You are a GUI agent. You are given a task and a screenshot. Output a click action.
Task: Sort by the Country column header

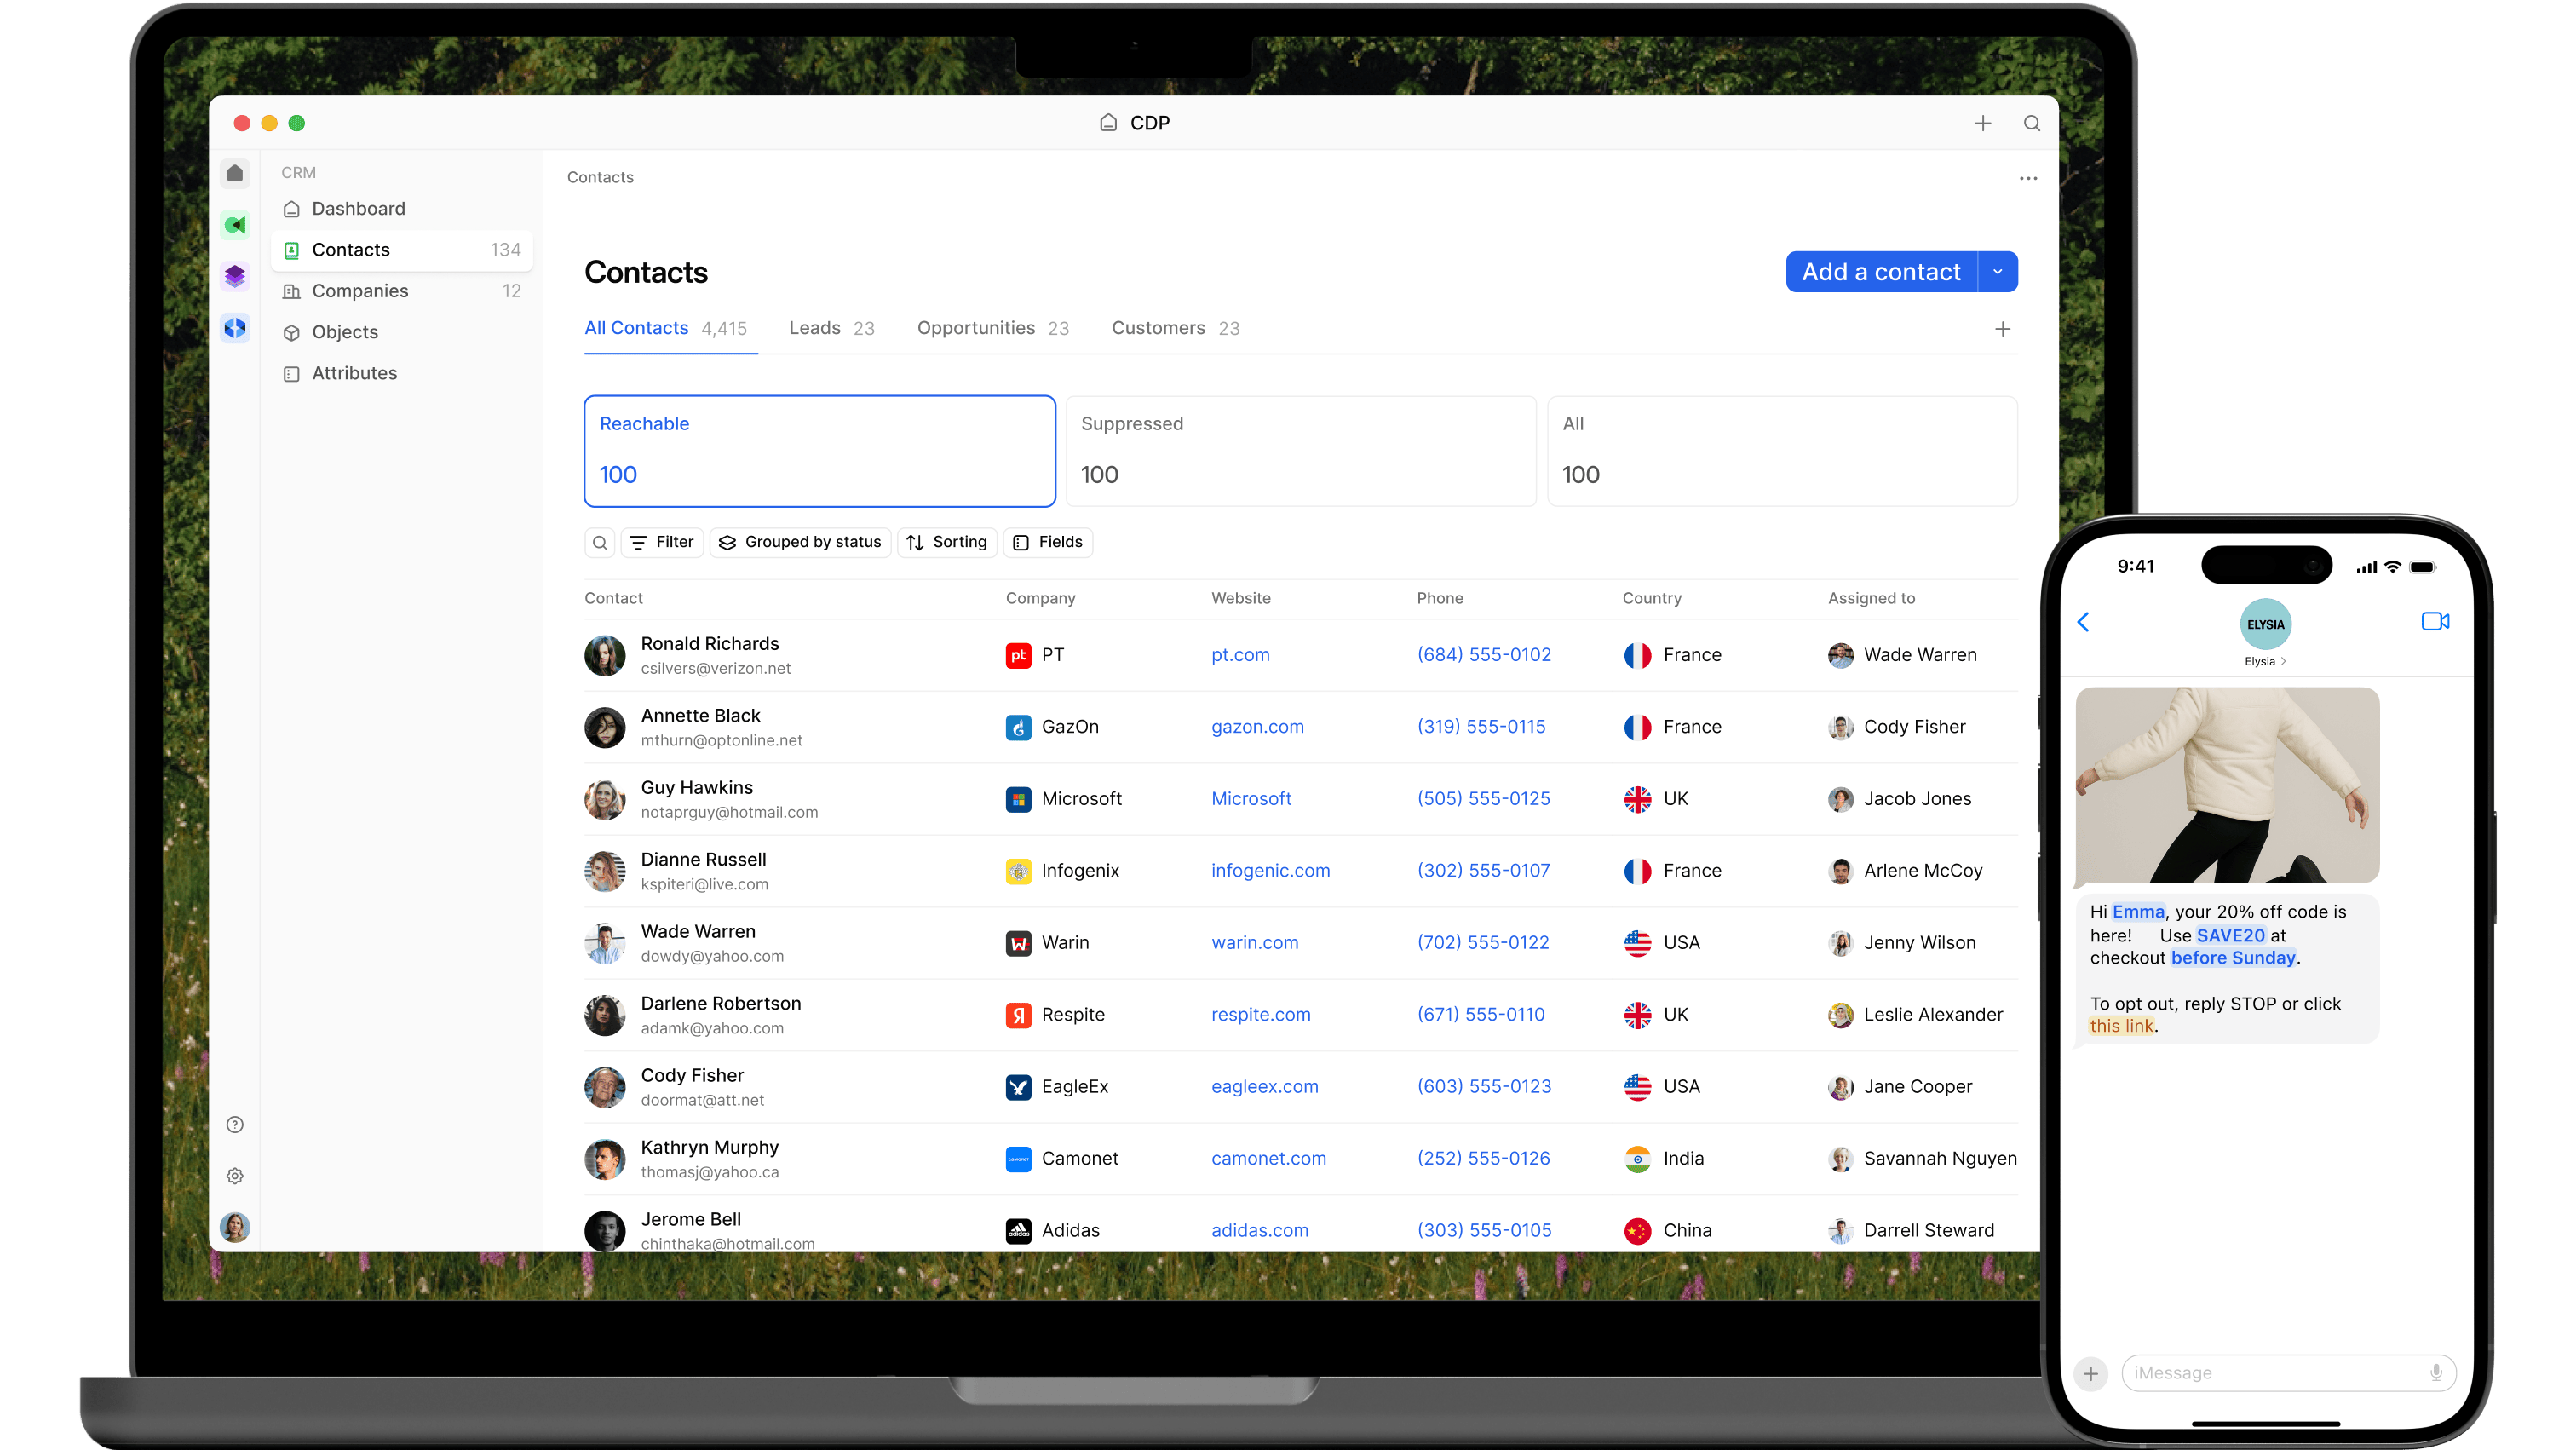pos(1651,598)
